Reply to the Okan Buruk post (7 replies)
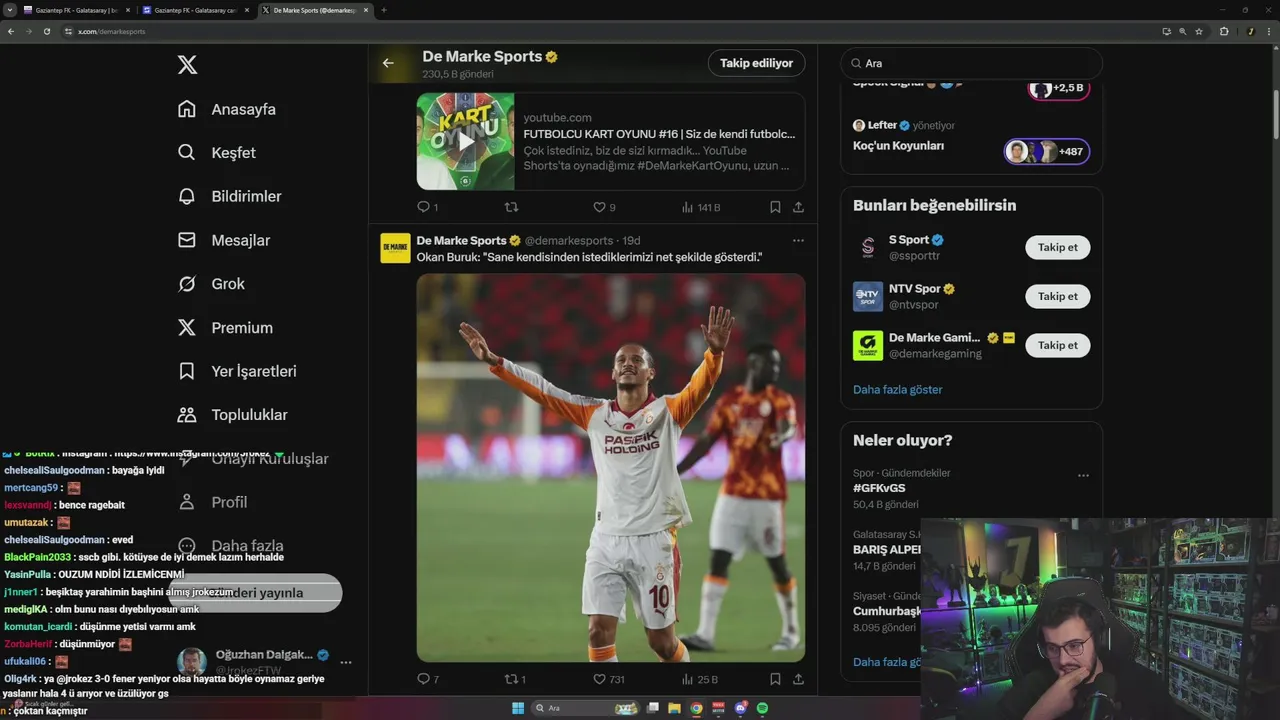The width and height of the screenshot is (1280, 720). coord(427,679)
